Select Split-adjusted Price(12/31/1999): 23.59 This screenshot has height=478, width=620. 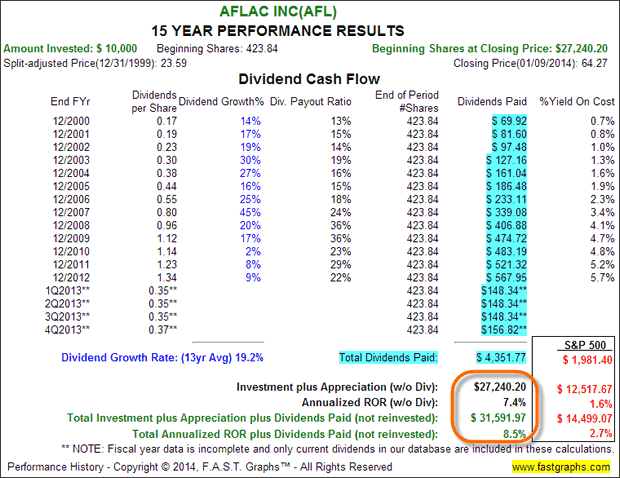(x=95, y=63)
